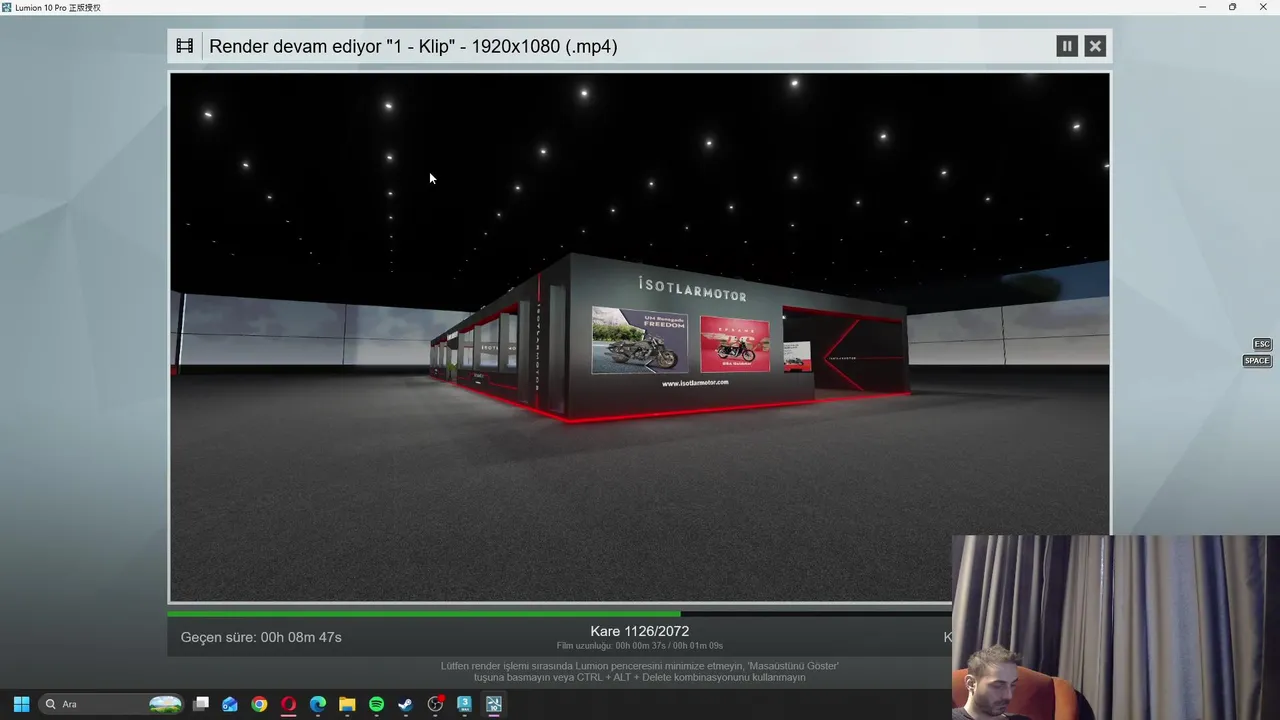Open Task View from the taskbar
The width and height of the screenshot is (1280, 720).
(x=201, y=704)
